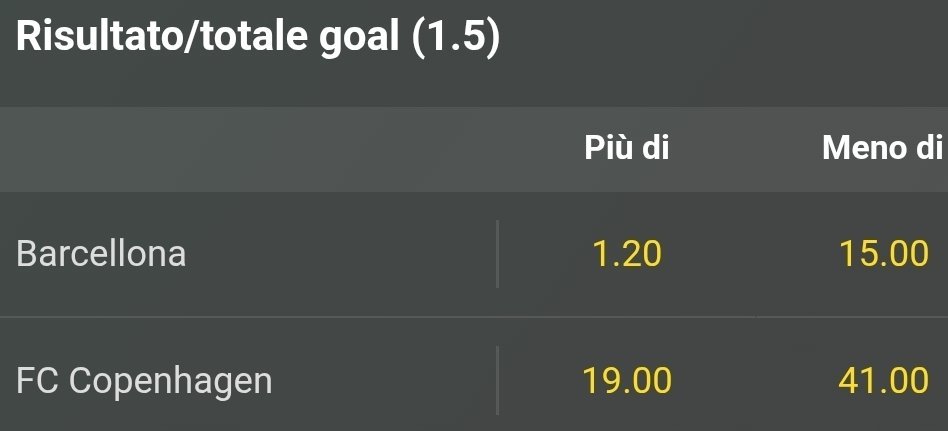This screenshot has width=948, height=431.
Task: Collapse the Risultato/totale goal (1.5) market
Action: coord(258,38)
